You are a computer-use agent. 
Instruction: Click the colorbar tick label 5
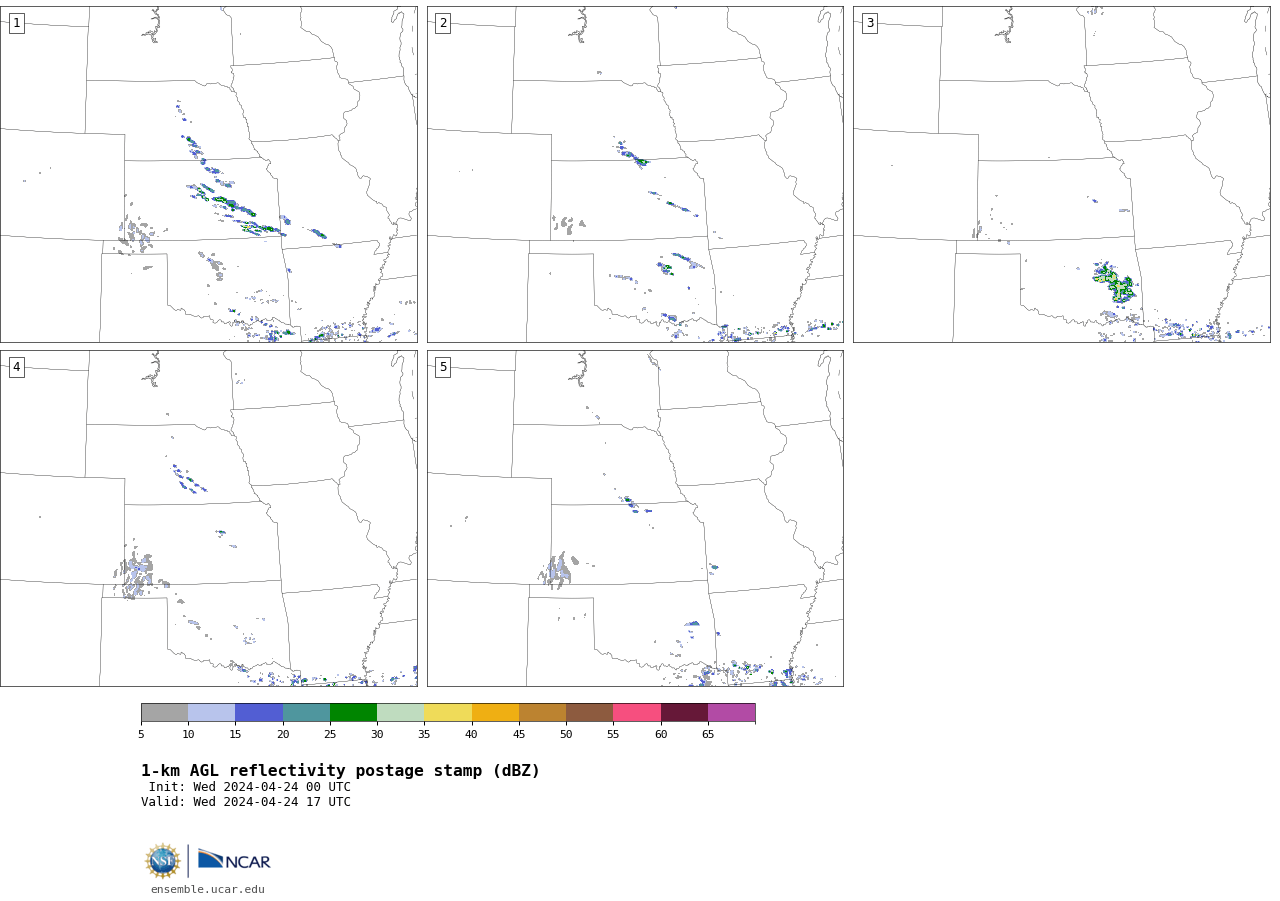[x=141, y=735]
